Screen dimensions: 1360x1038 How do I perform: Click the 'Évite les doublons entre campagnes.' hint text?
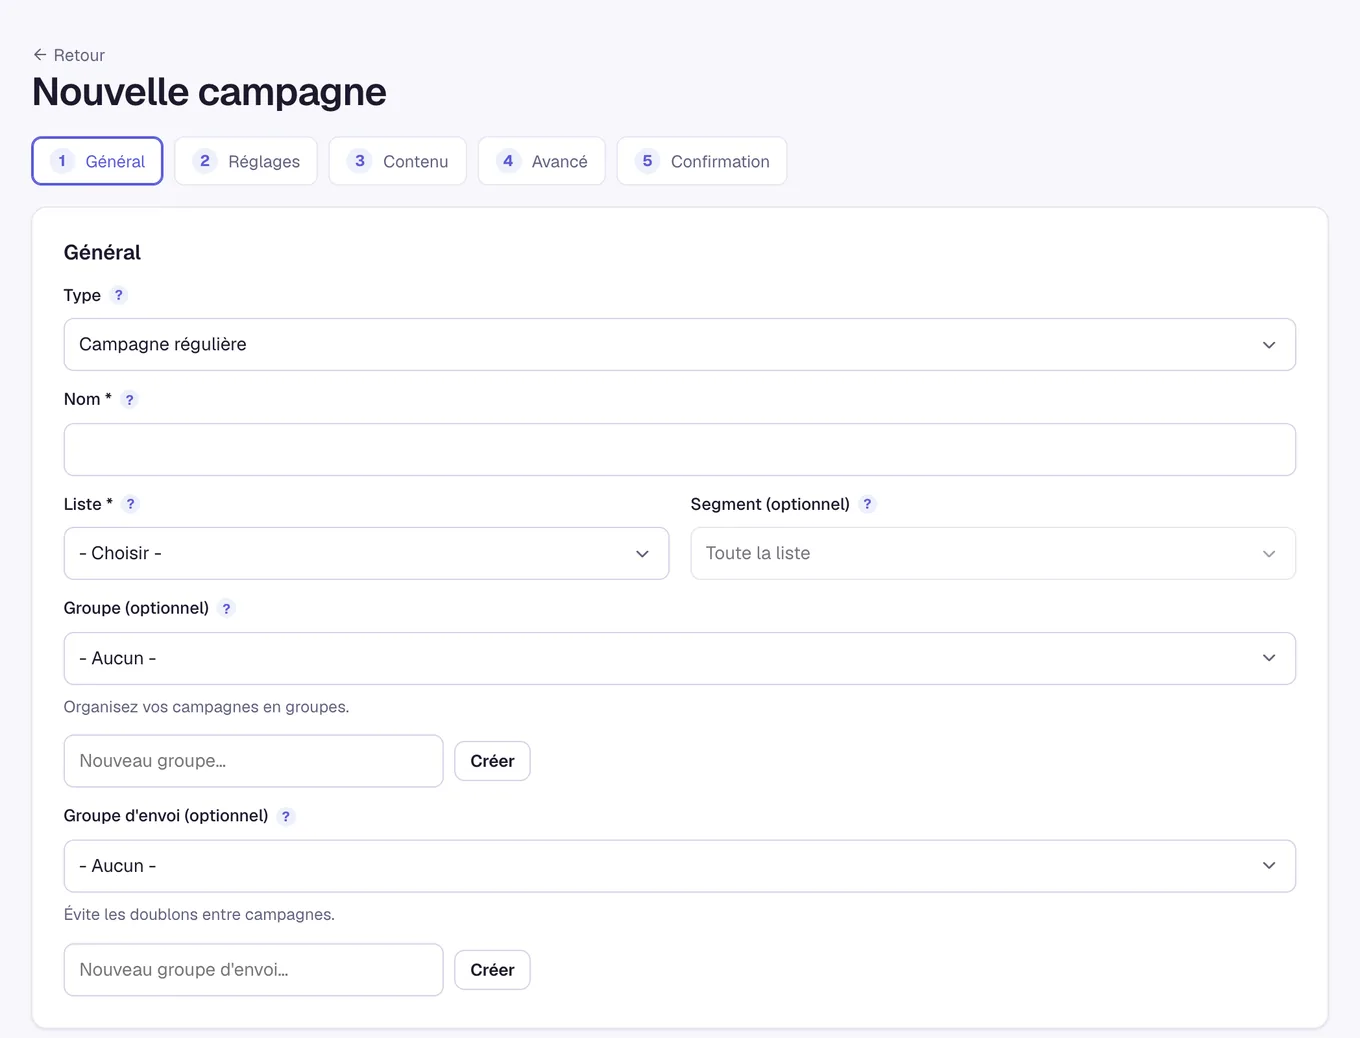199,915
